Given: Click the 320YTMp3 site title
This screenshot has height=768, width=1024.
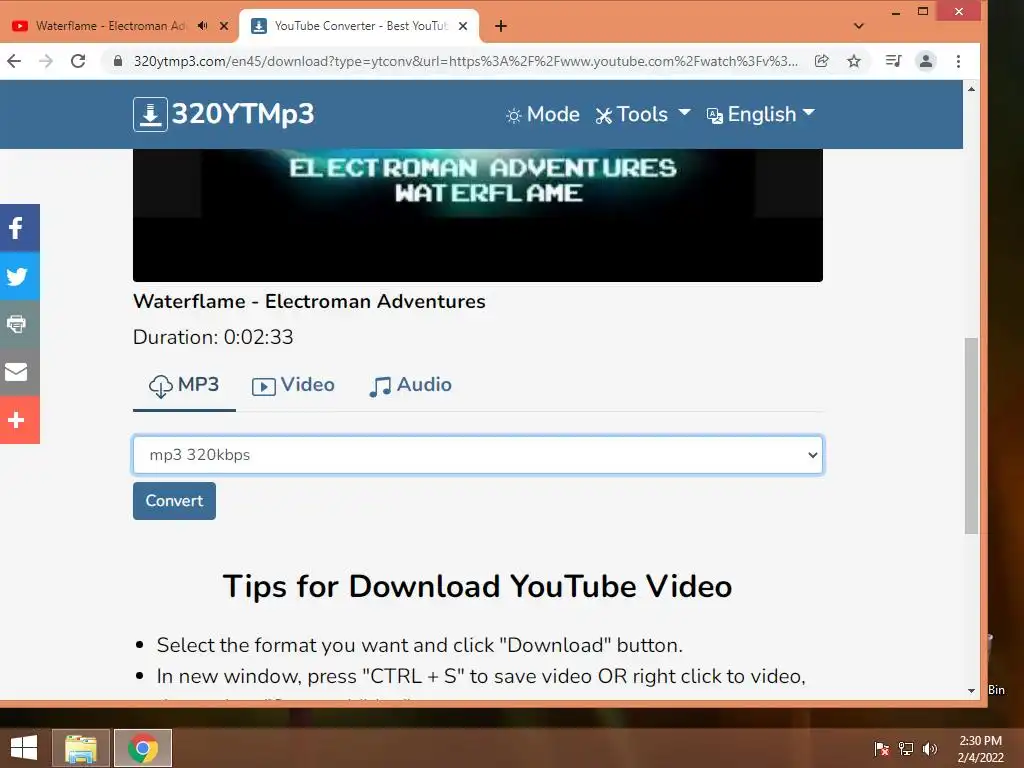Looking at the screenshot, I should pyautogui.click(x=243, y=114).
